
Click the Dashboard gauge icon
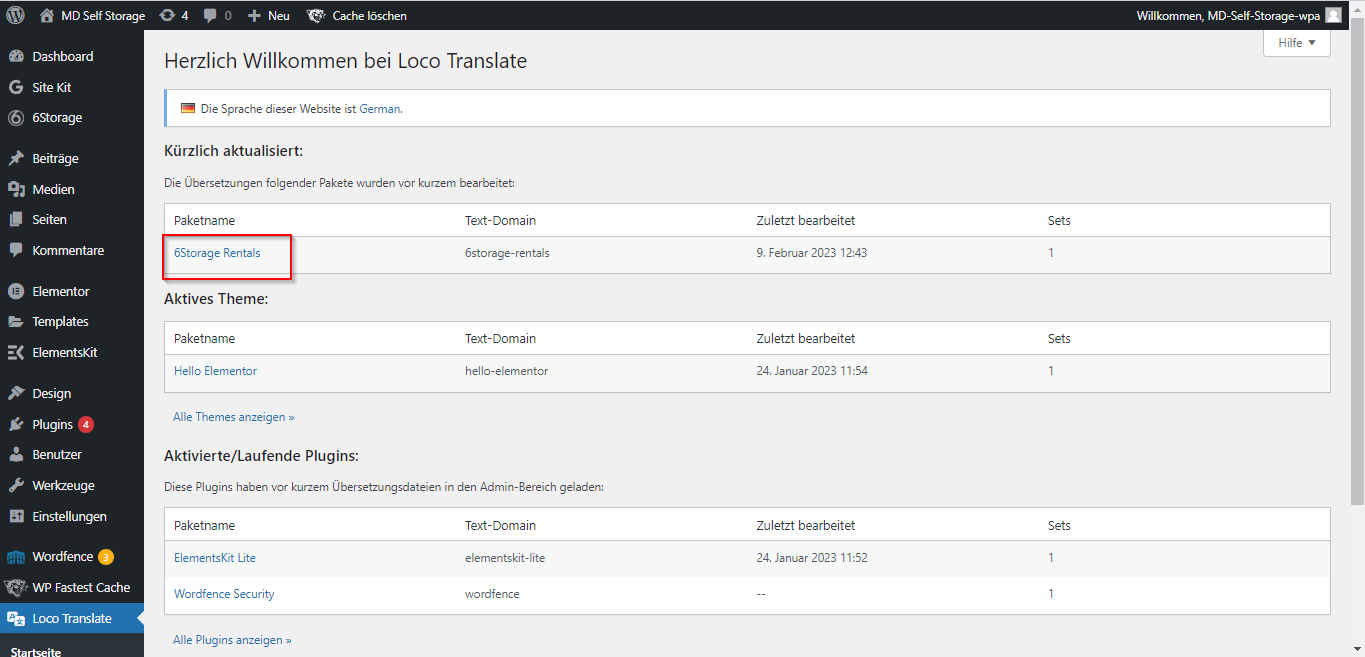pyautogui.click(x=16, y=56)
